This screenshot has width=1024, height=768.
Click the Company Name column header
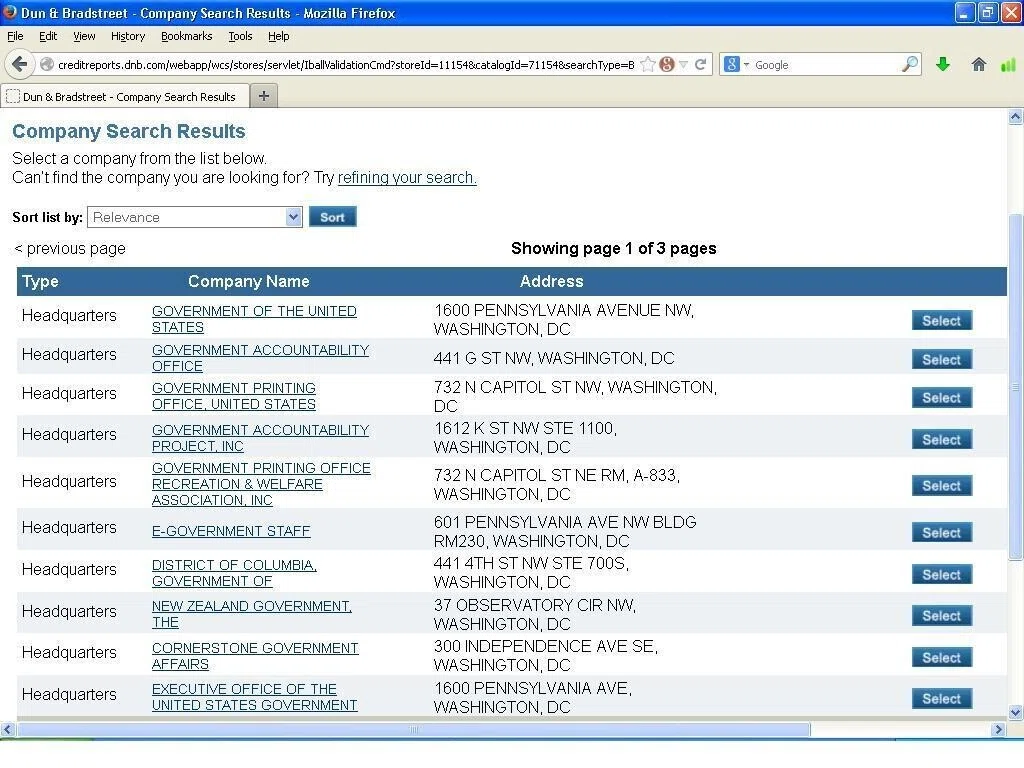point(249,281)
